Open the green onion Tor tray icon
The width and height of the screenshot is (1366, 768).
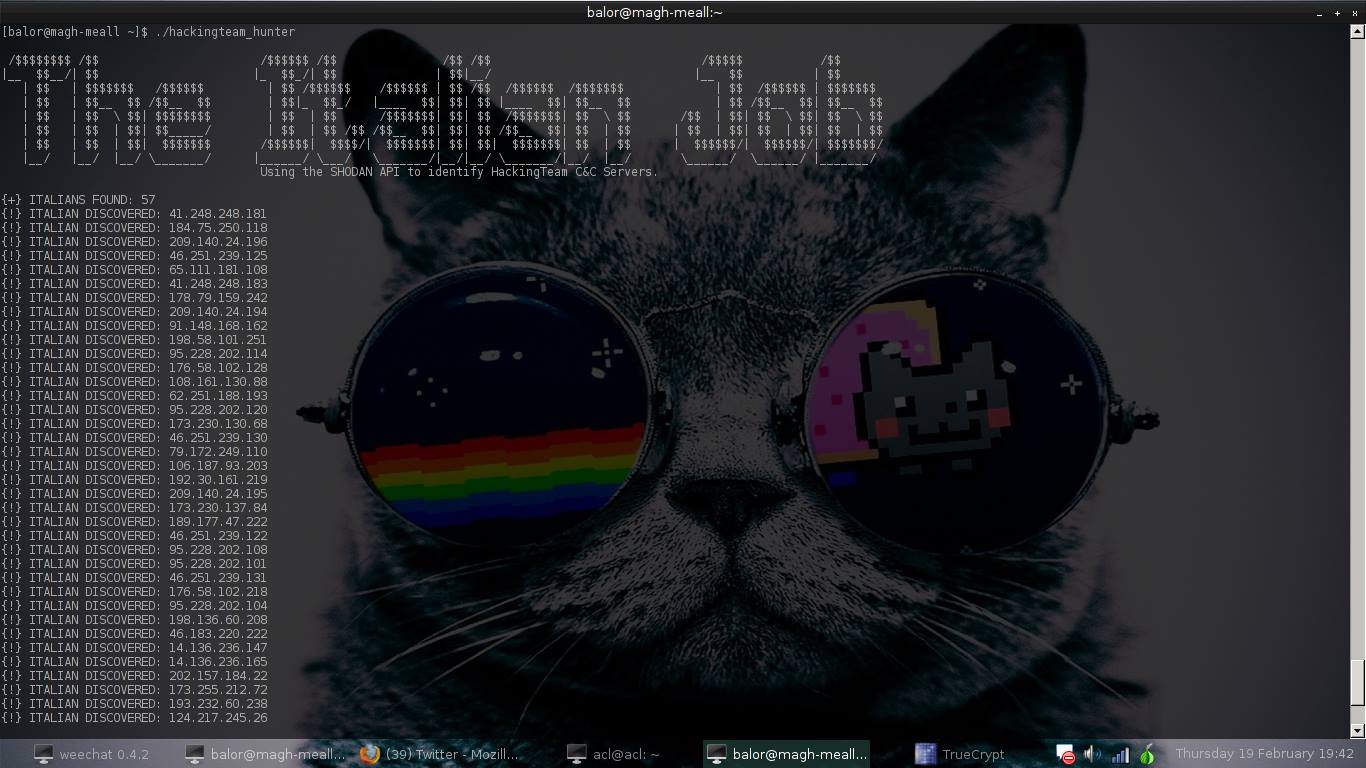[x=1148, y=755]
